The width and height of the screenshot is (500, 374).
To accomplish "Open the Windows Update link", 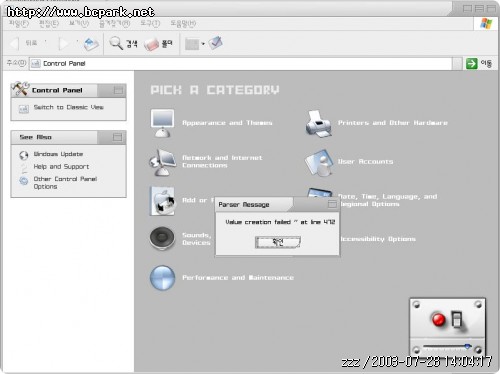I will (x=58, y=154).
